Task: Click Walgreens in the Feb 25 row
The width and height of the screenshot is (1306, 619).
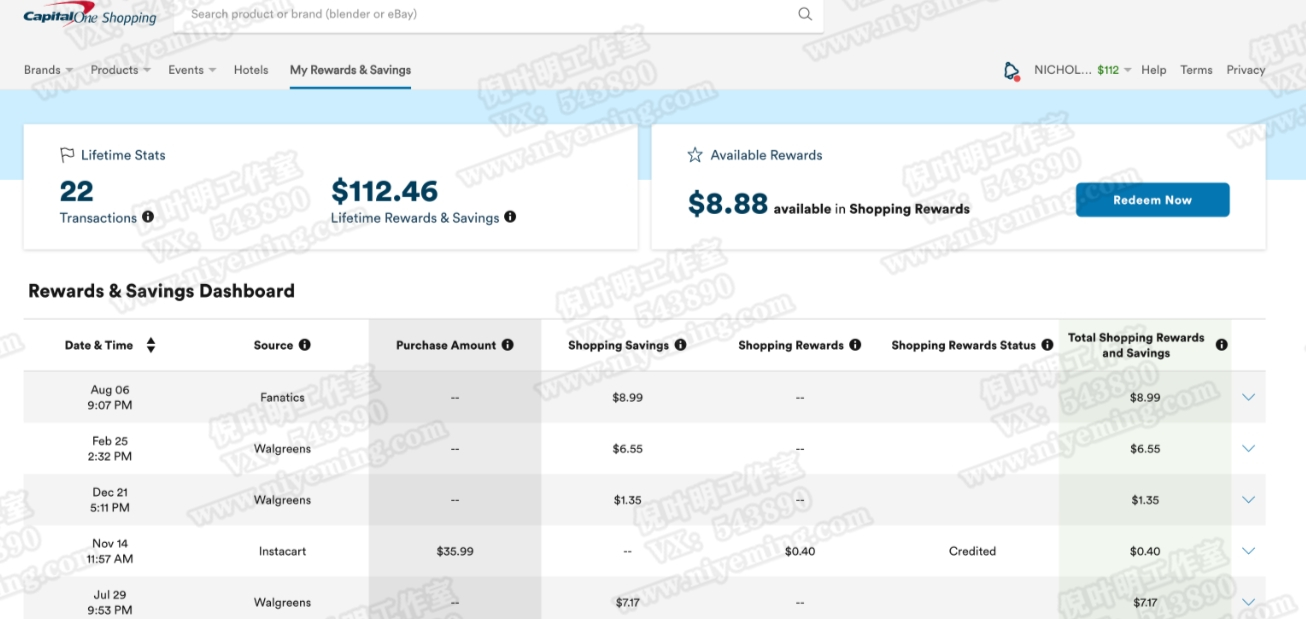Action: 283,449
